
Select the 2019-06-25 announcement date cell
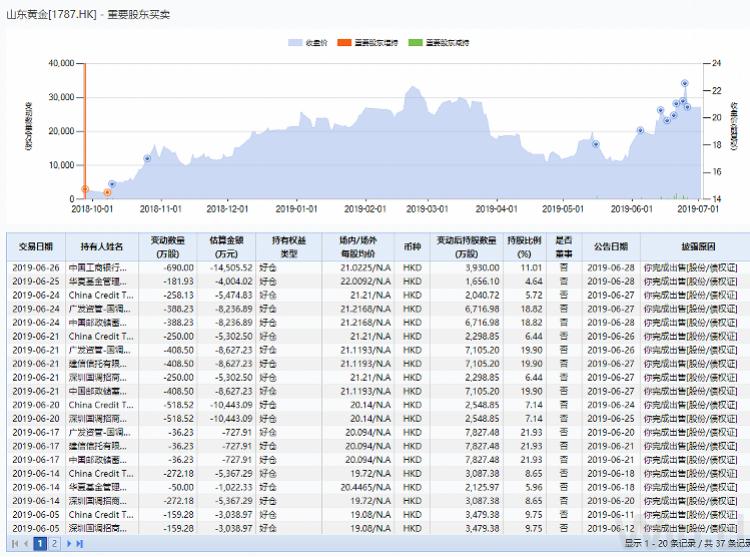pos(611,418)
